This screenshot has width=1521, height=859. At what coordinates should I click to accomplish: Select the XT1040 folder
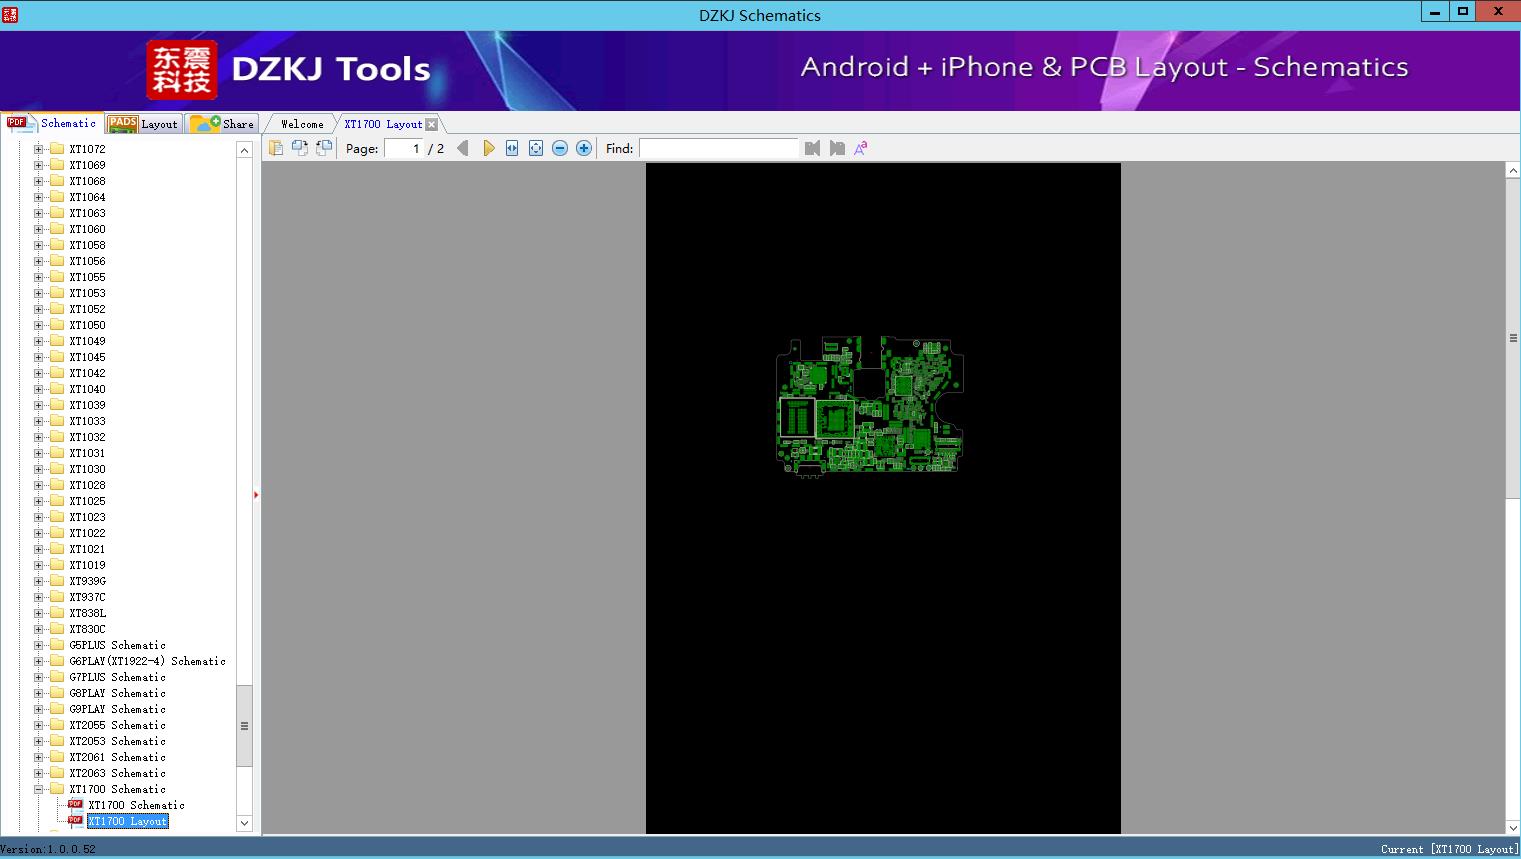pyautogui.click(x=87, y=389)
